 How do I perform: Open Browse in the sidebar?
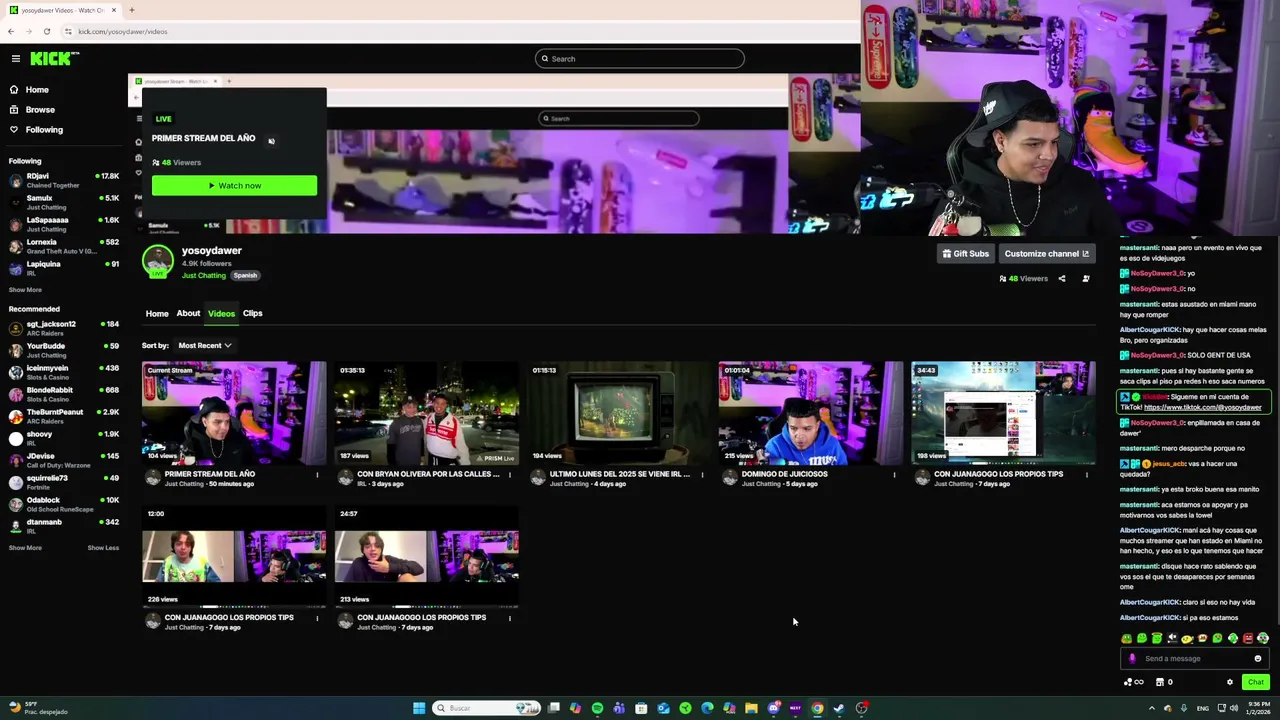tap(40, 110)
